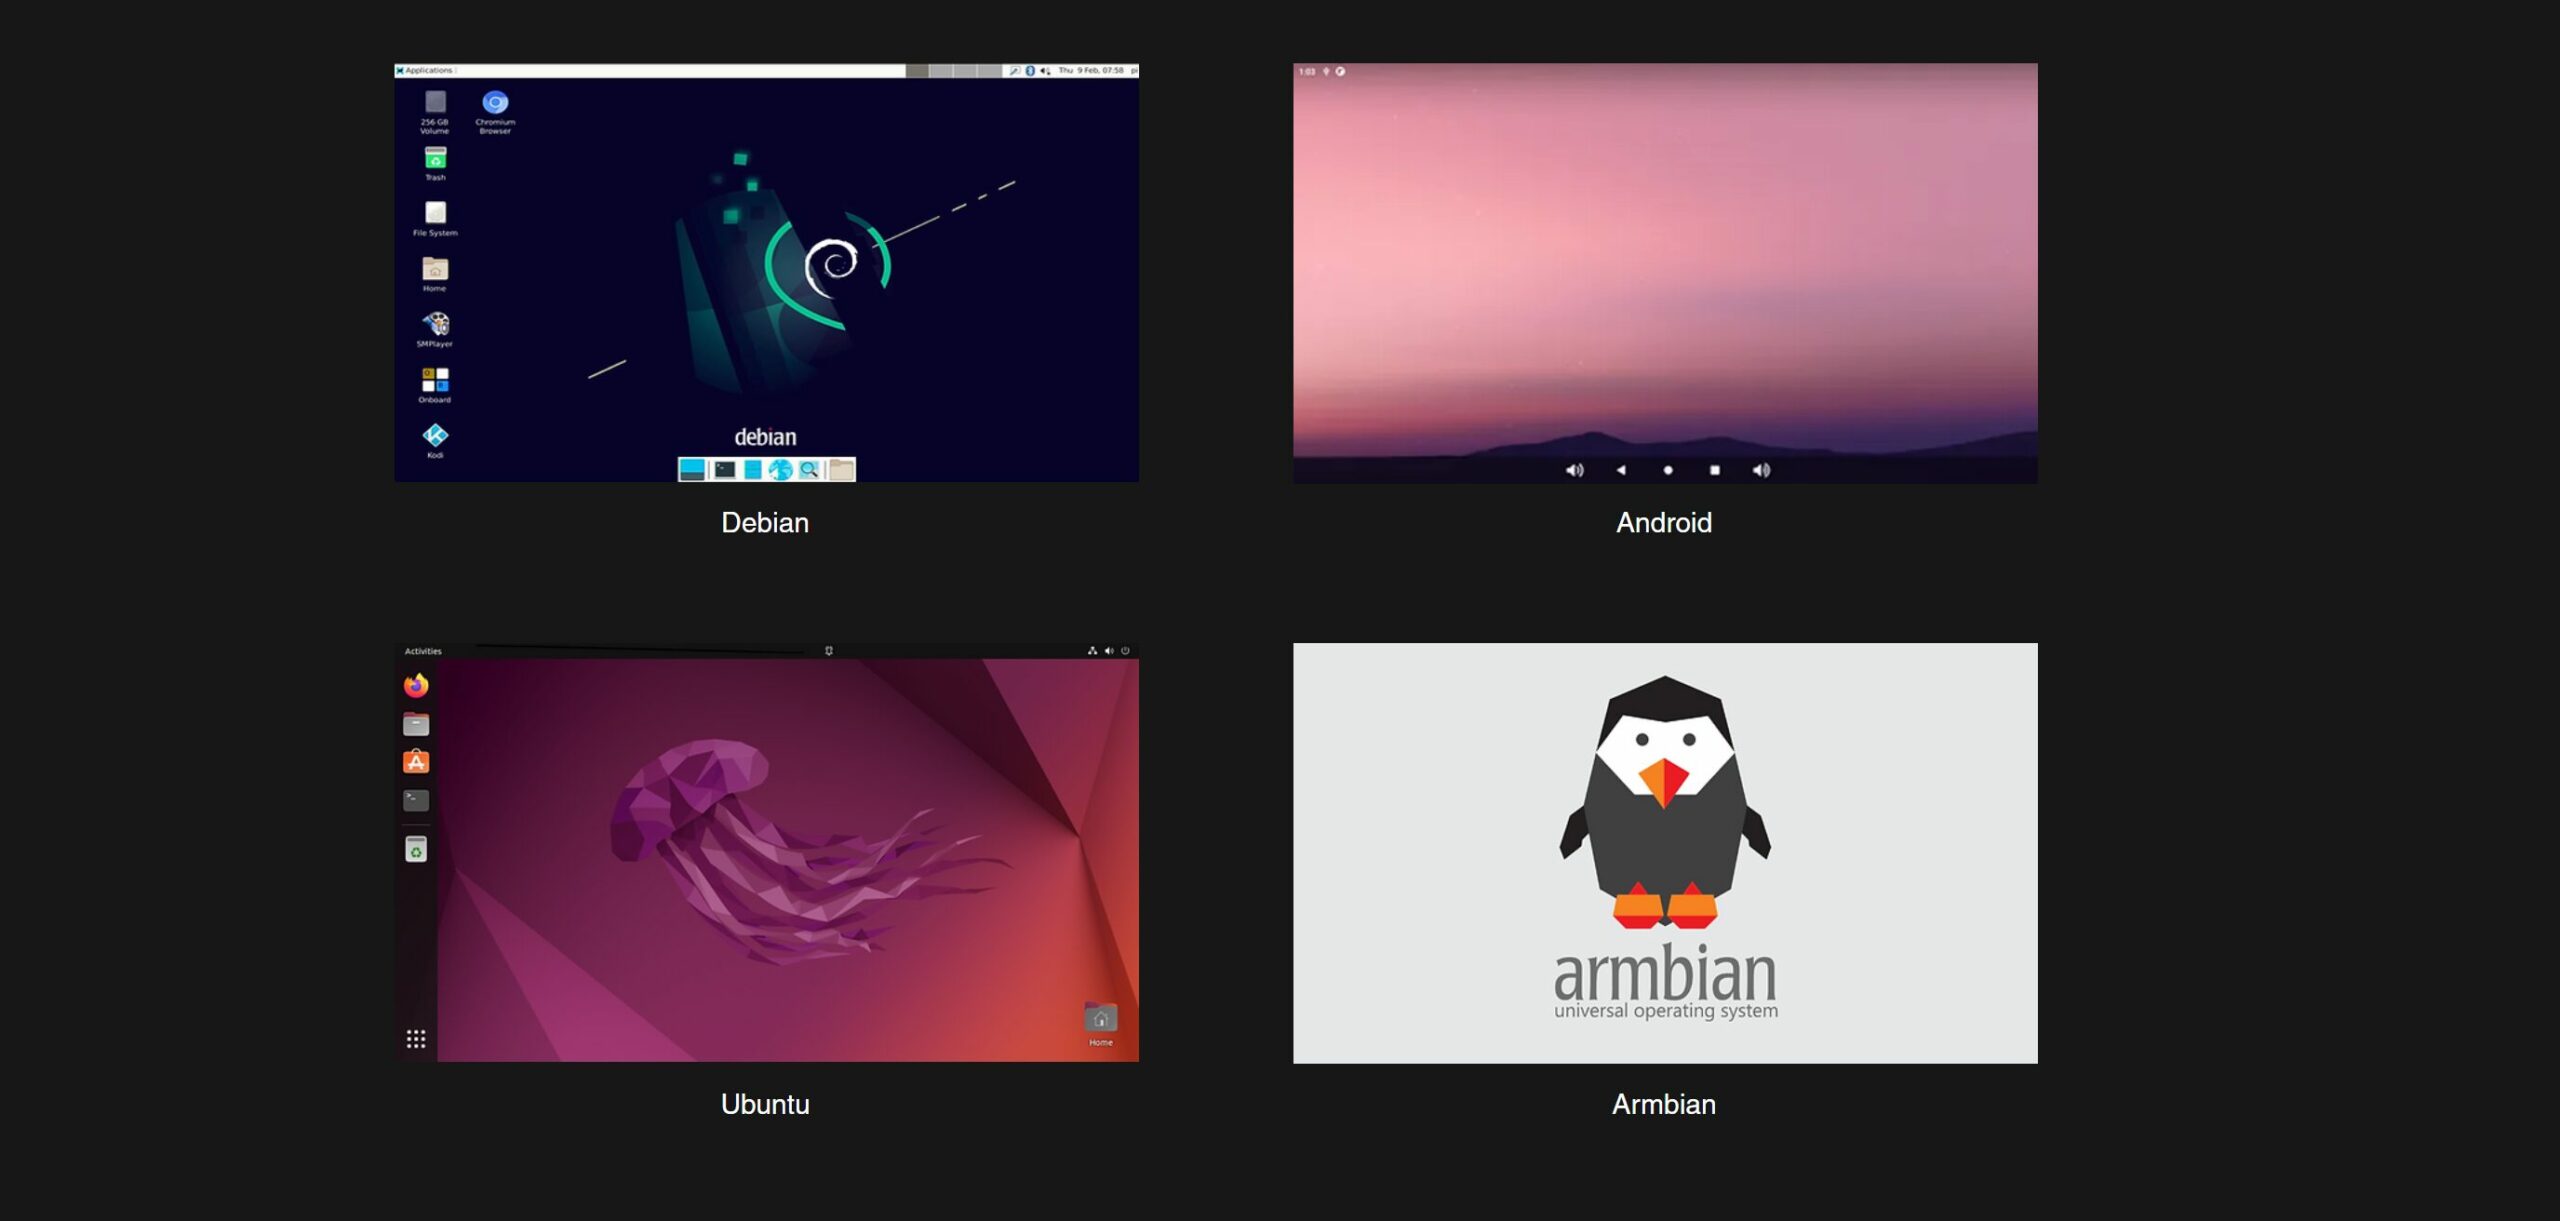Click the Debian screenshot thumbnail wallpaper
The image size is (2560, 1221).
[x=767, y=273]
